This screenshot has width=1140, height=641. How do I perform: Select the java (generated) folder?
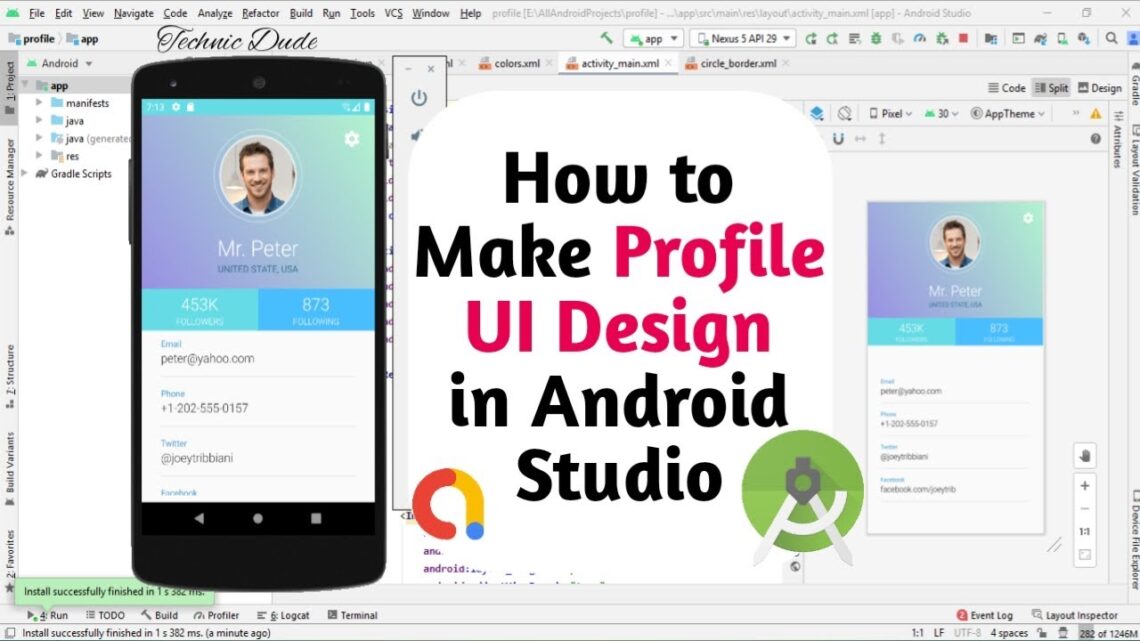(x=91, y=138)
